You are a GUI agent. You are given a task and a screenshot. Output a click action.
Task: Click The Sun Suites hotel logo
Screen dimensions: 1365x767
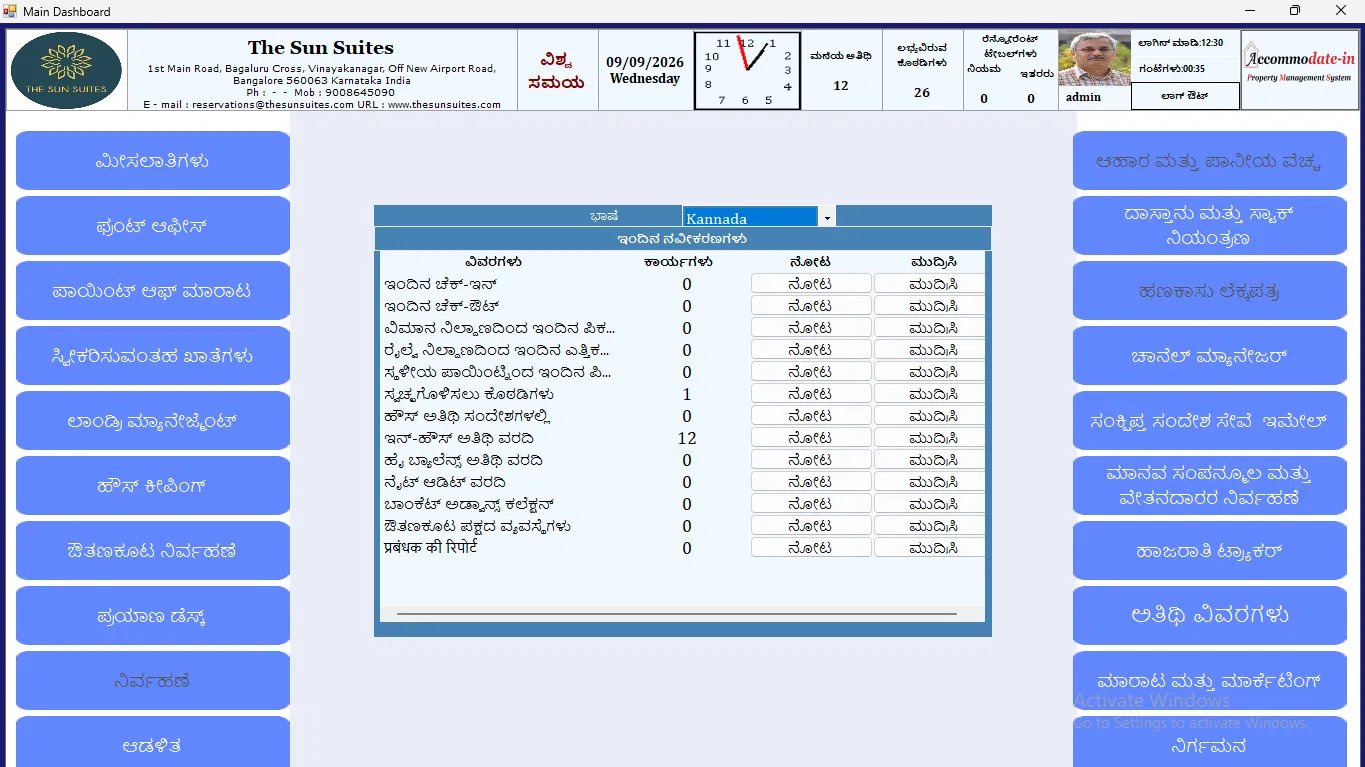tap(66, 70)
